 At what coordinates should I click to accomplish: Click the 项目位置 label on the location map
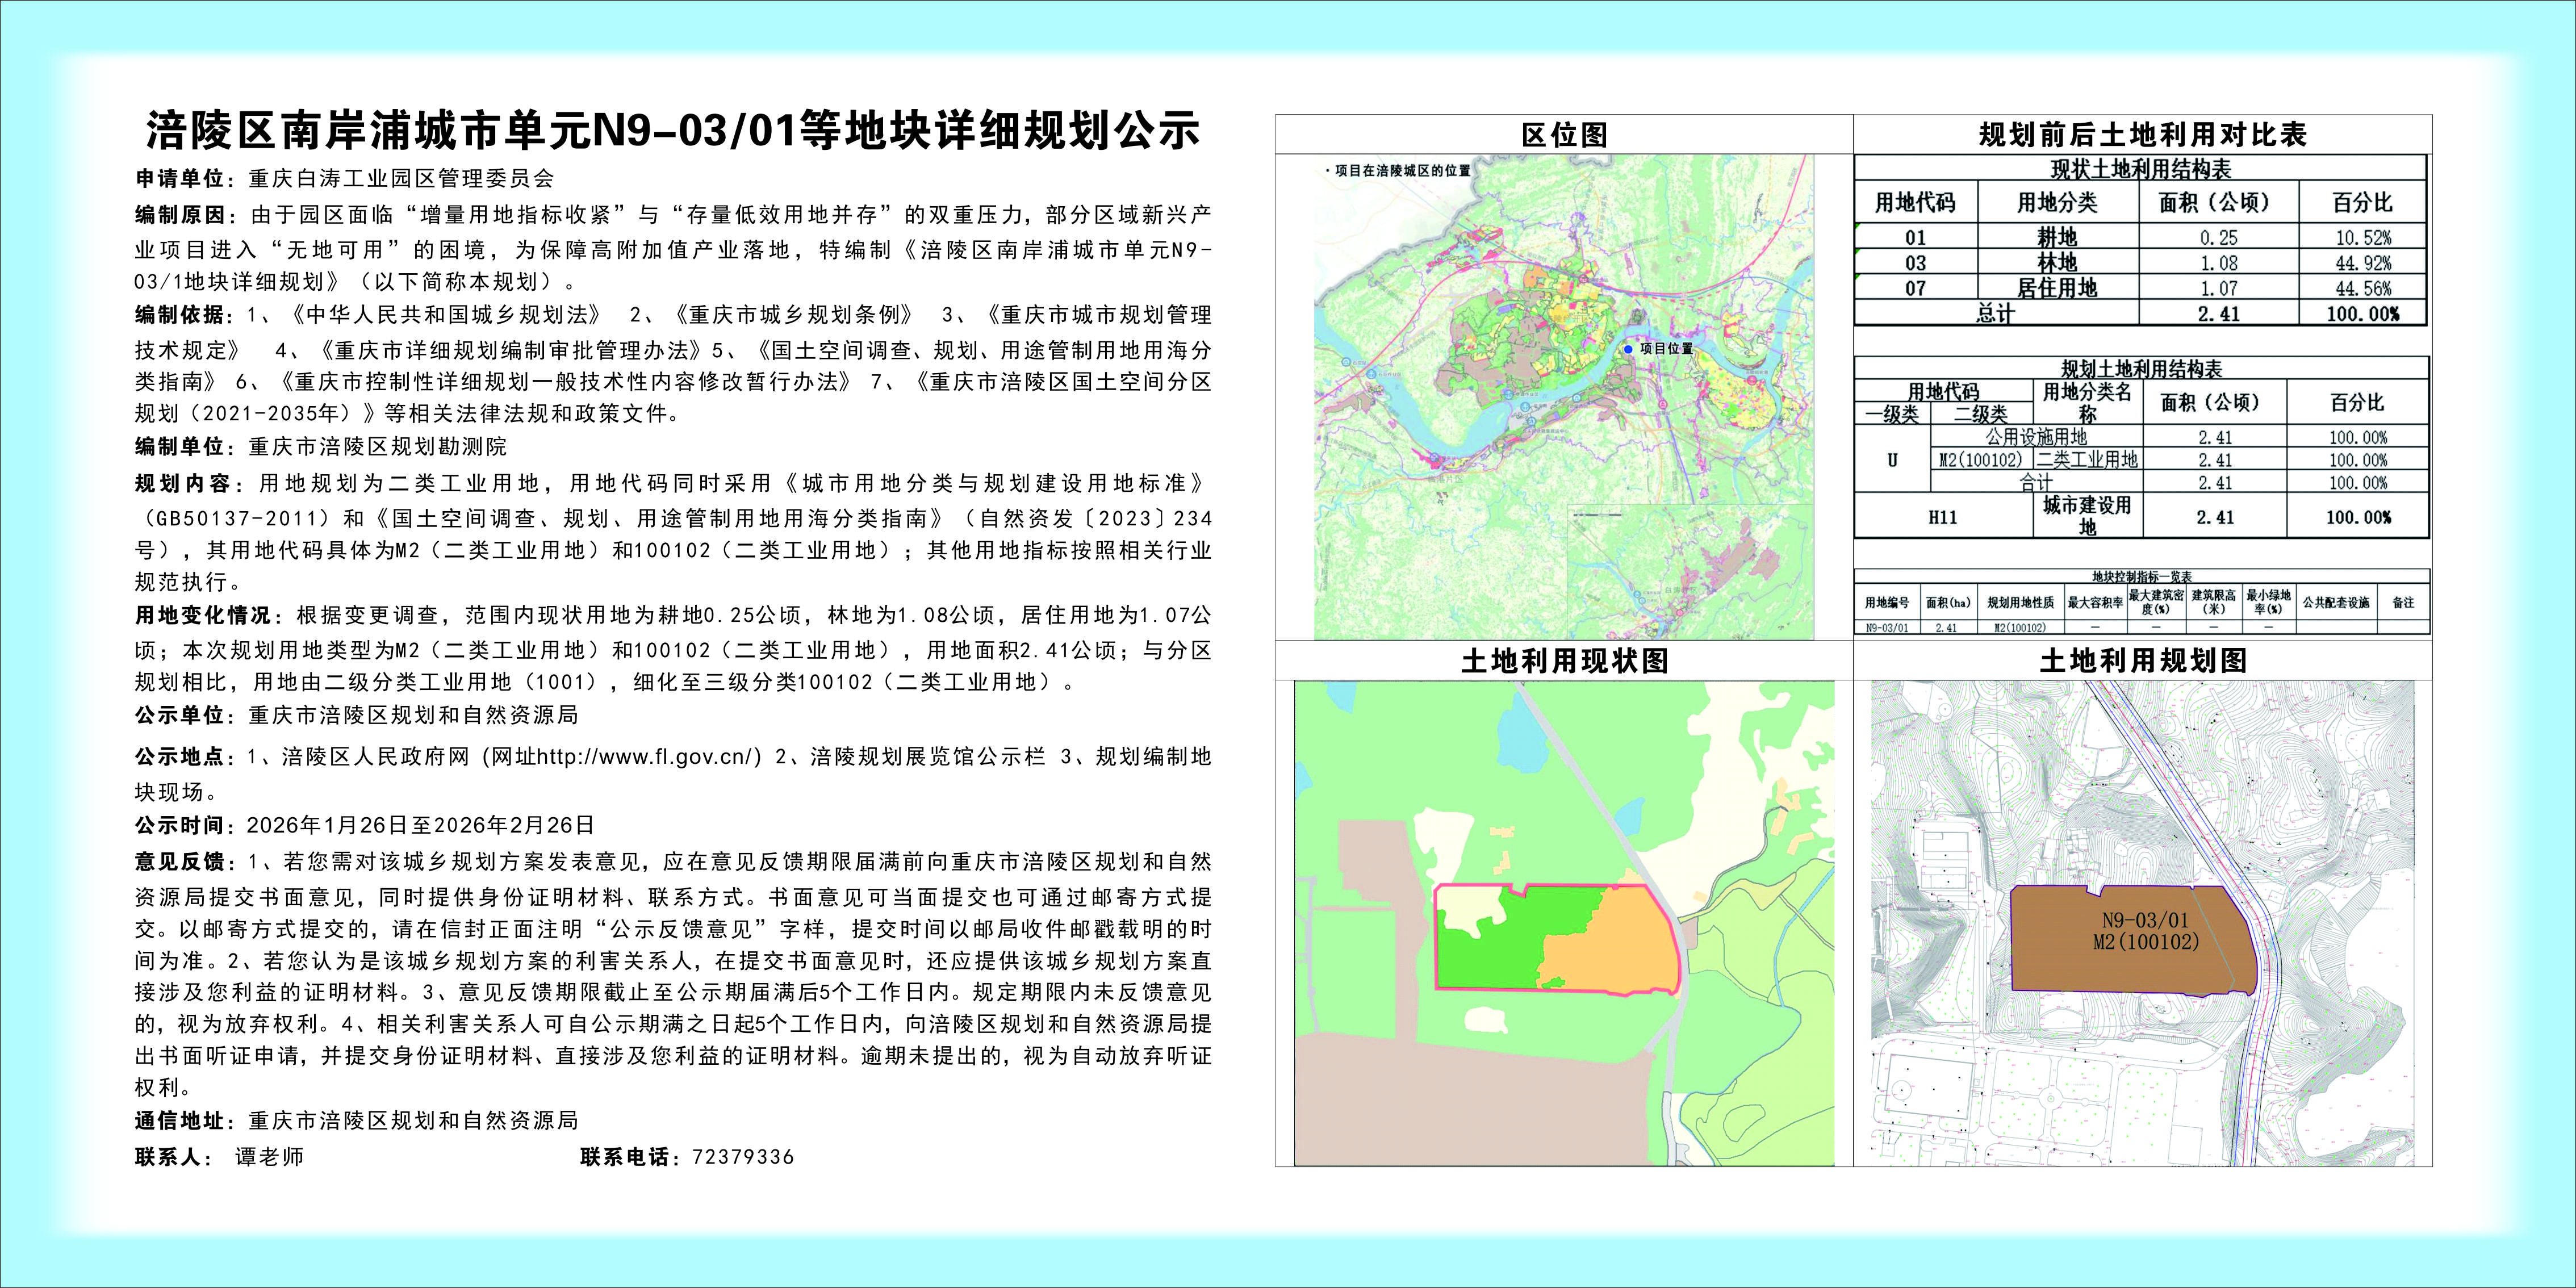[x=1667, y=349]
